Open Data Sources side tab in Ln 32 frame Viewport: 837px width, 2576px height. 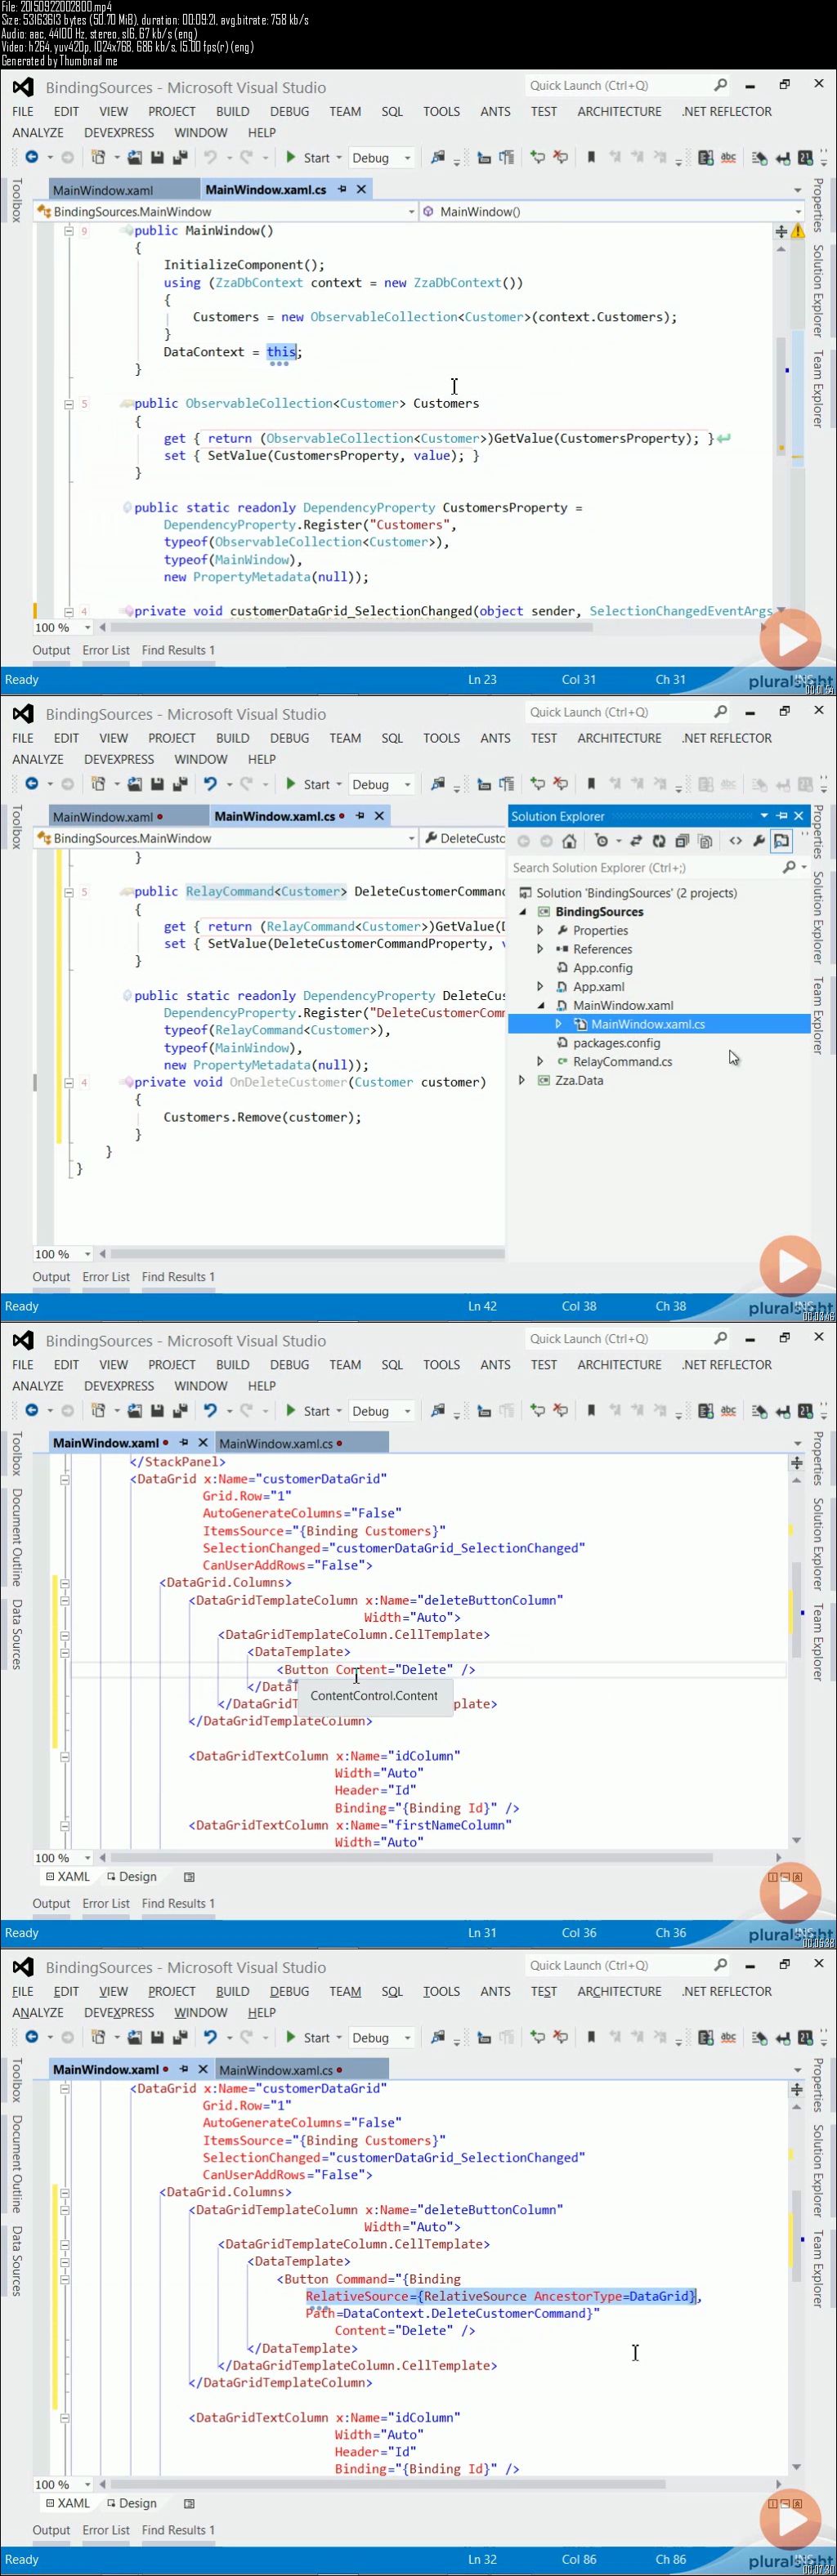tap(17, 2261)
